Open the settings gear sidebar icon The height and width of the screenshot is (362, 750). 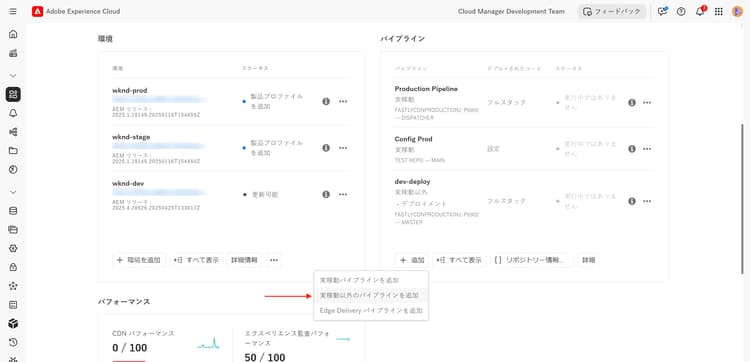13,248
